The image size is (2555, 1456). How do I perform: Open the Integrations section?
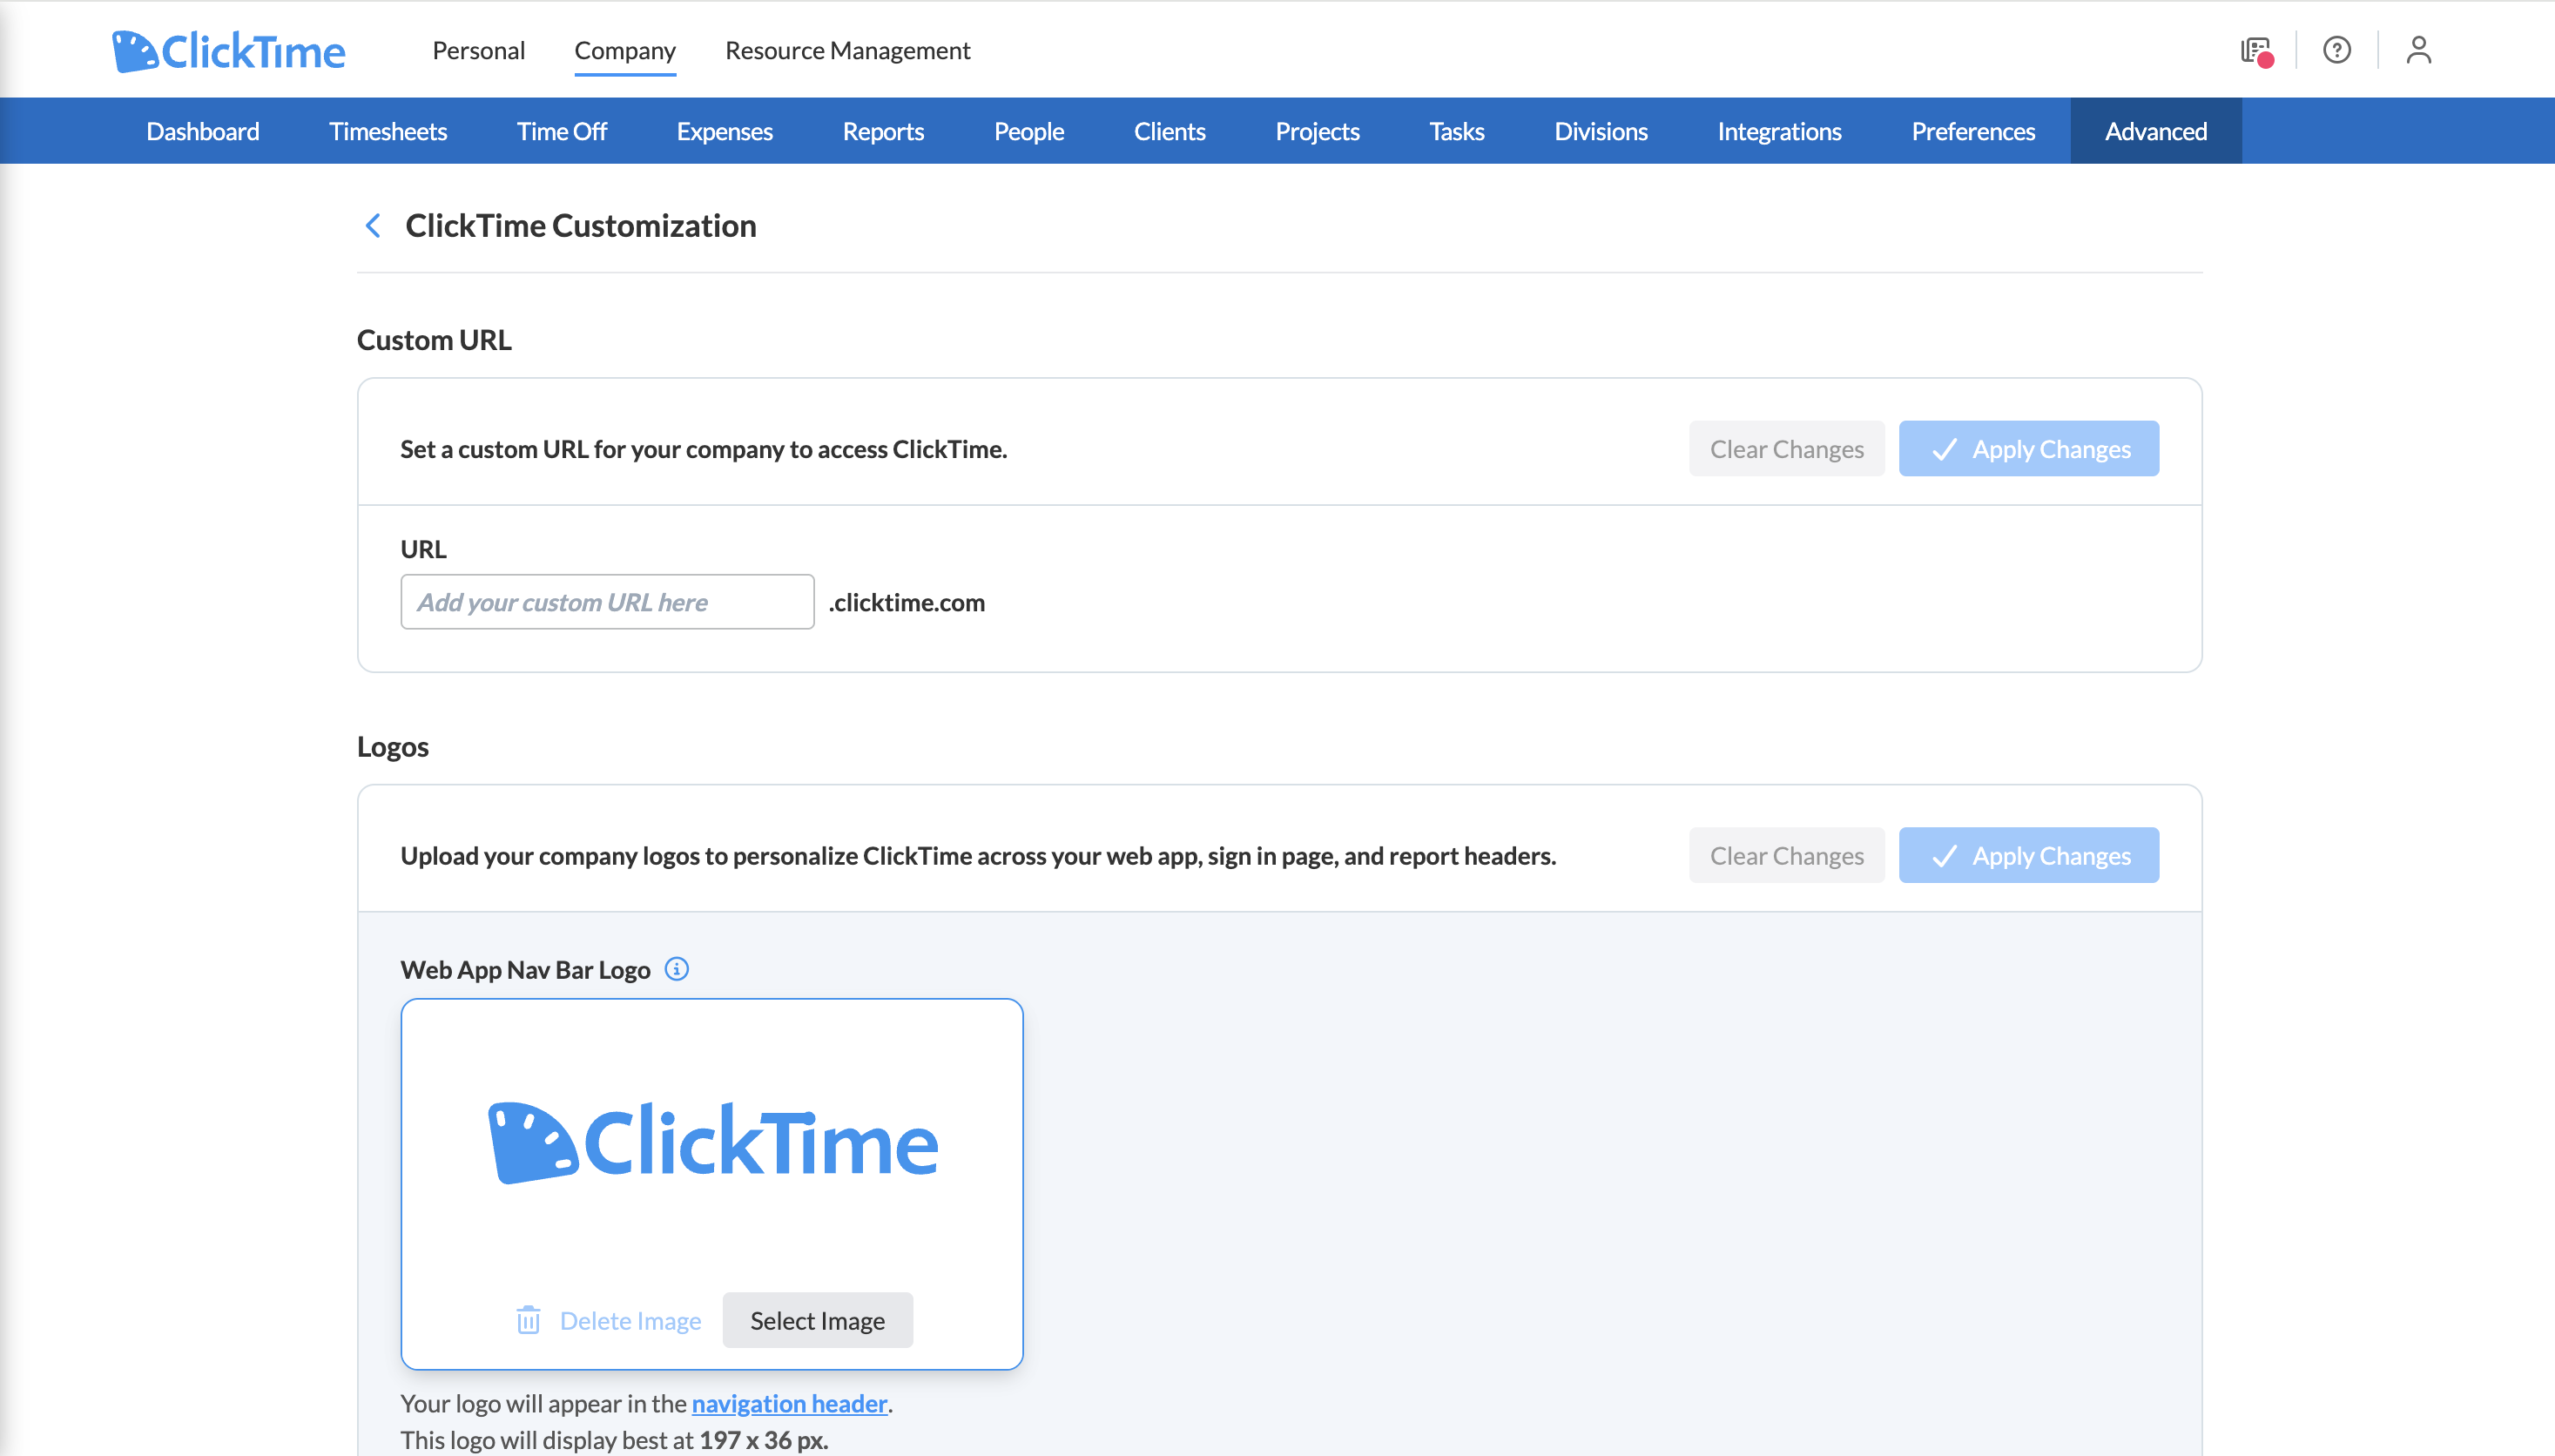(1779, 131)
